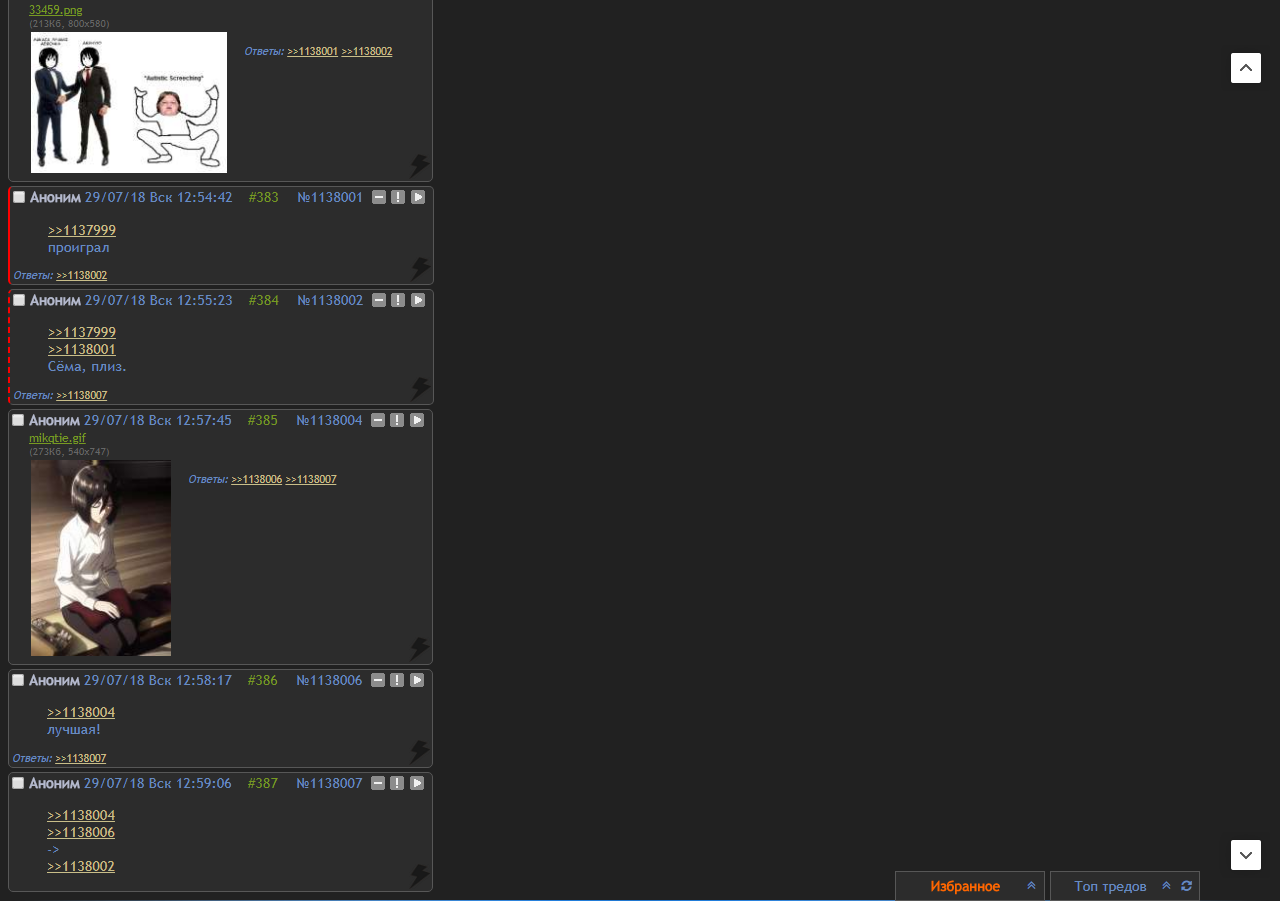Tick the checkbox of post #386
The width and height of the screenshot is (1280, 901).
18,680
